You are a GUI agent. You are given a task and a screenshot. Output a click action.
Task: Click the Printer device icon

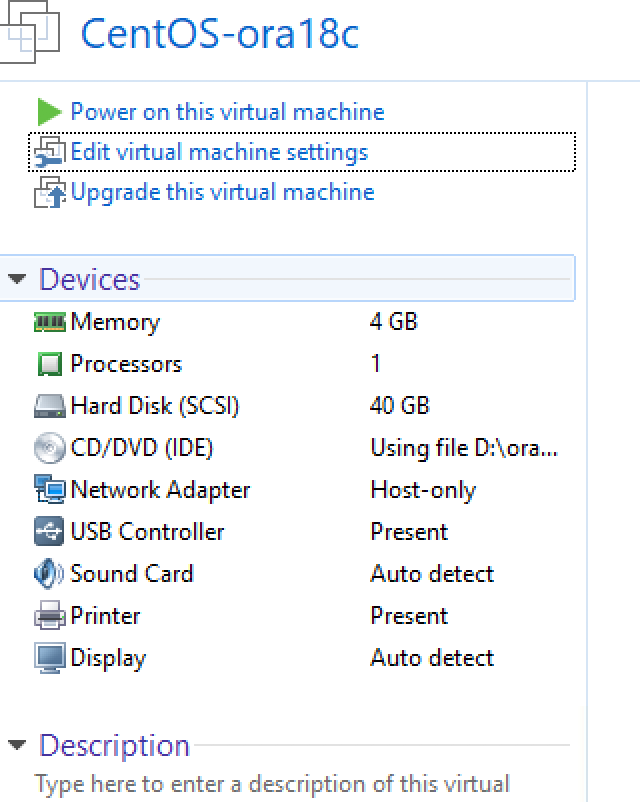pyautogui.click(x=49, y=616)
